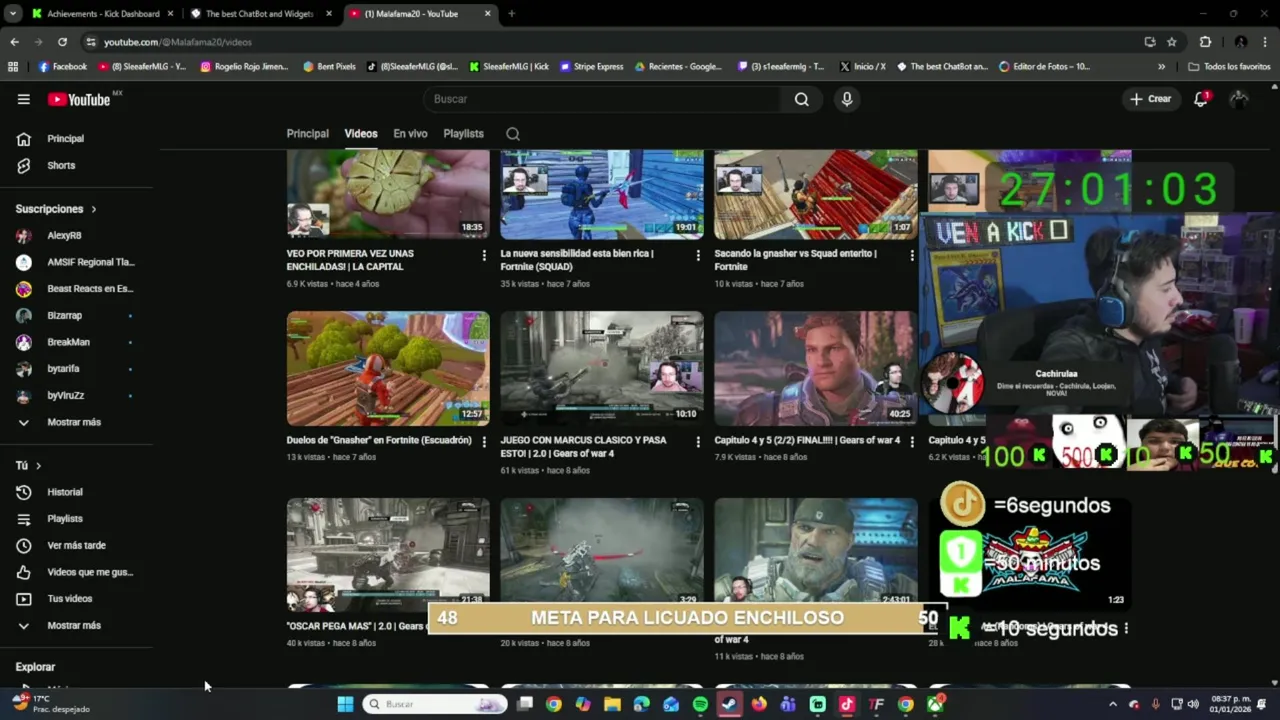The width and height of the screenshot is (1280, 720).
Task: Switch to the En vivo tab
Action: pos(410,134)
